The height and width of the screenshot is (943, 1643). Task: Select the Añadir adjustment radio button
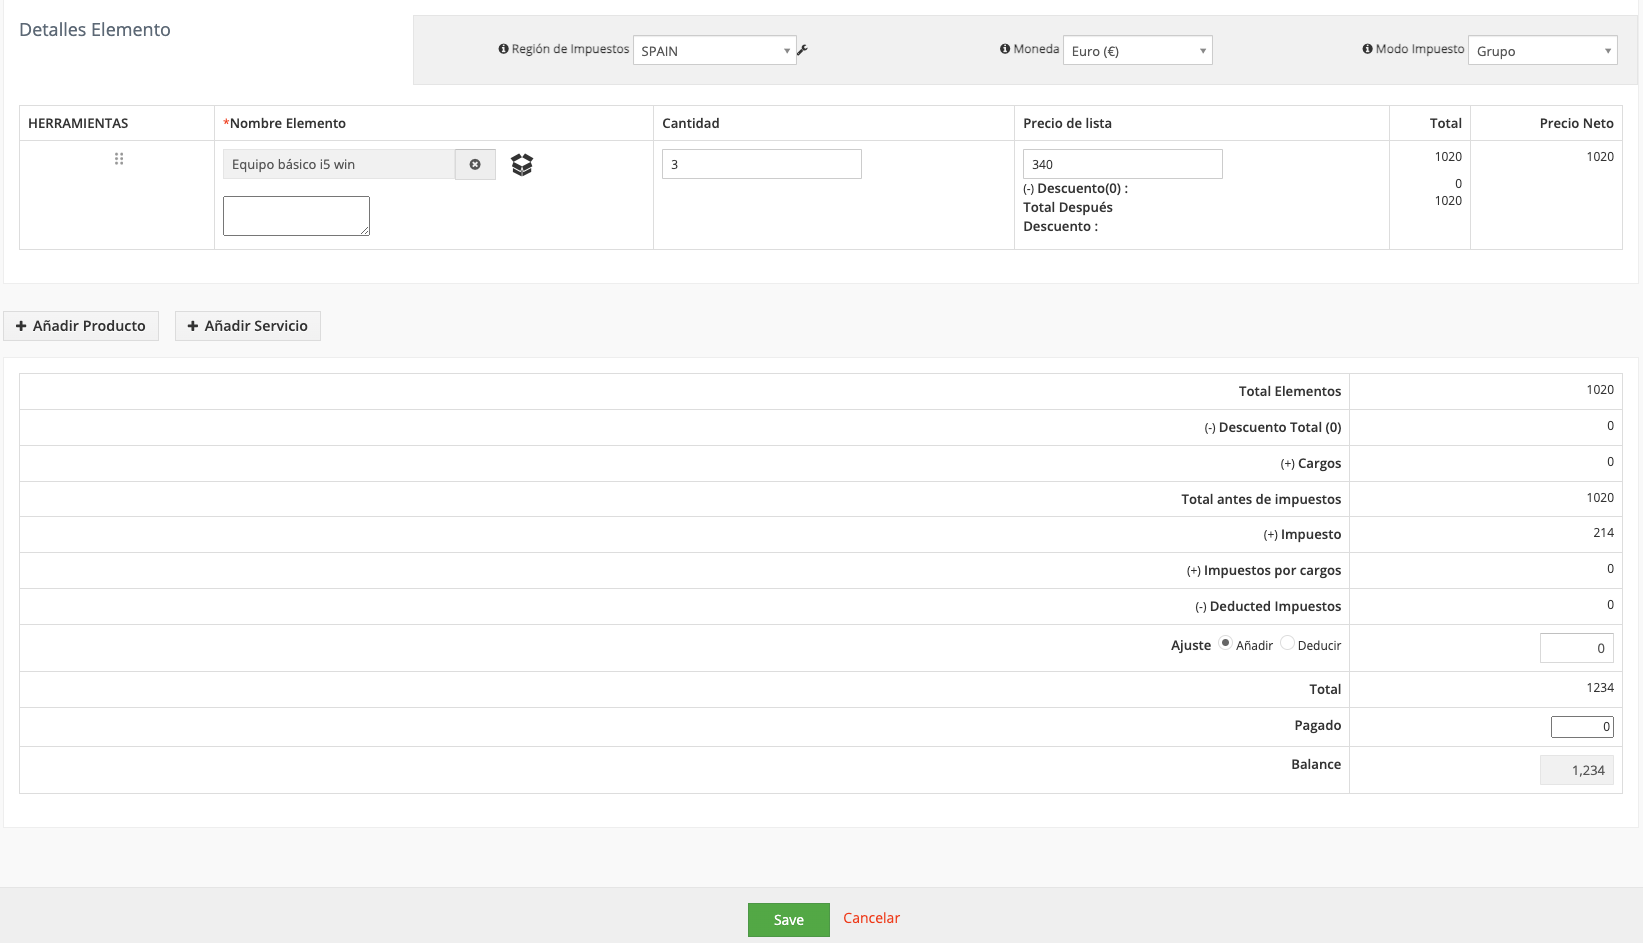tap(1225, 644)
